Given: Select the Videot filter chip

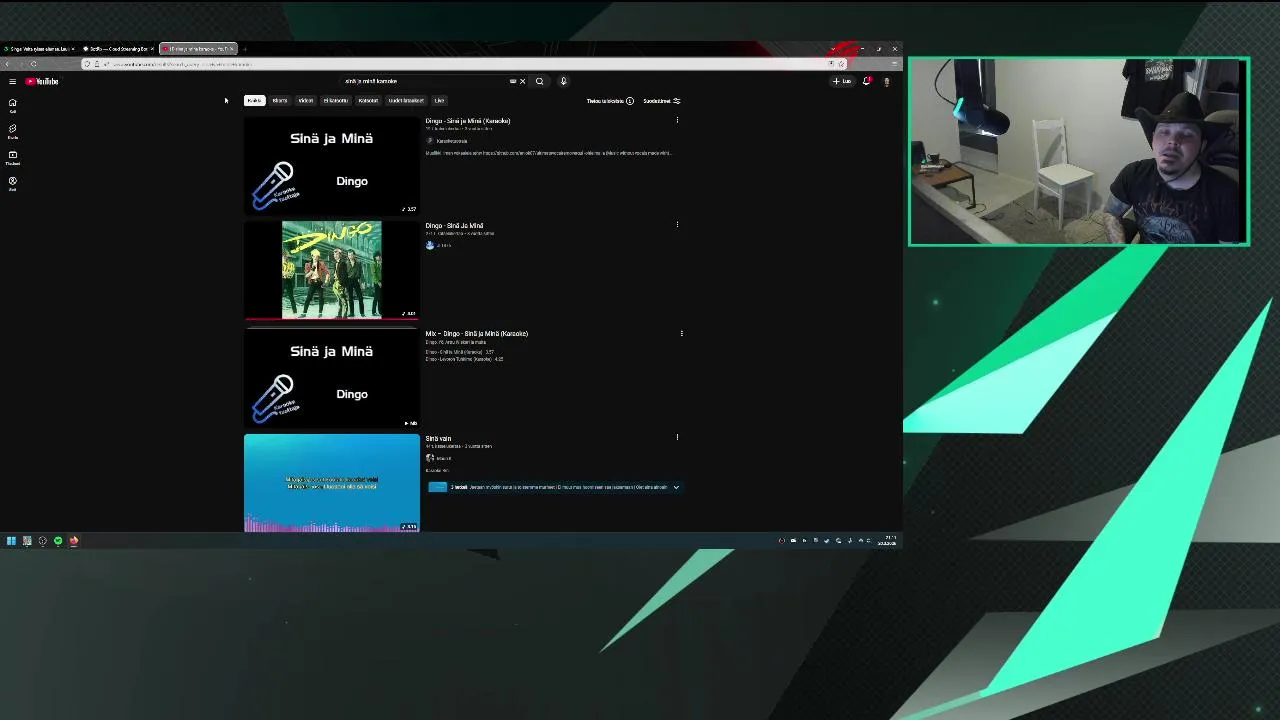Looking at the screenshot, I should (x=306, y=100).
